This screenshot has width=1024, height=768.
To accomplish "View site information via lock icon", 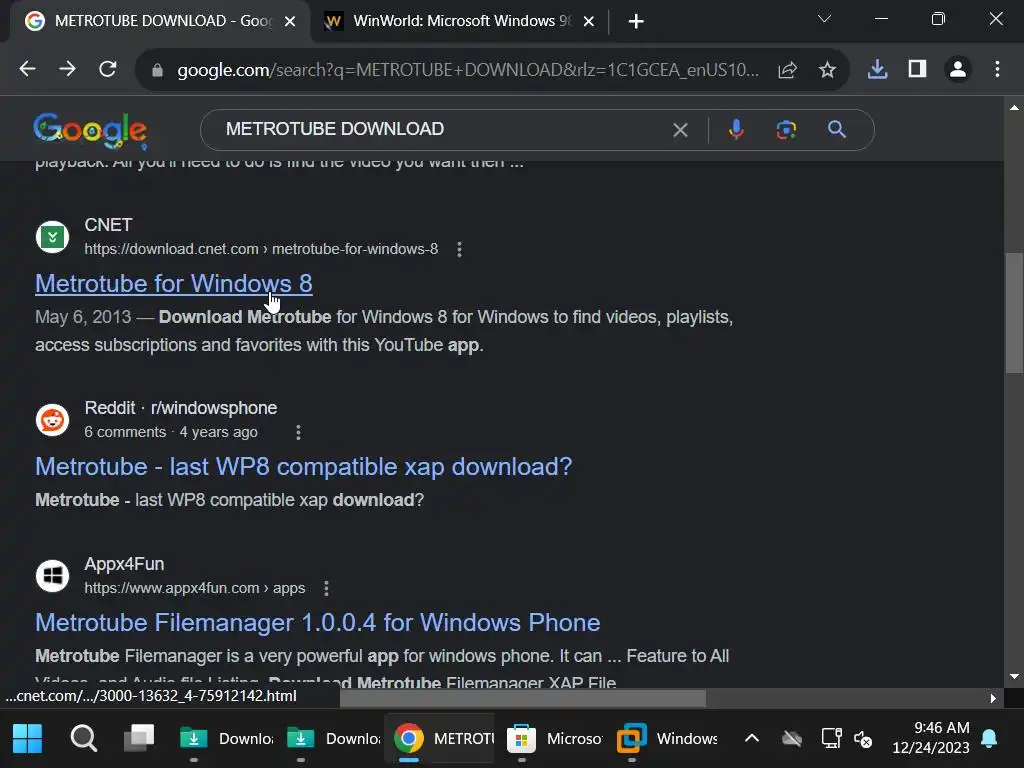I will [x=157, y=70].
